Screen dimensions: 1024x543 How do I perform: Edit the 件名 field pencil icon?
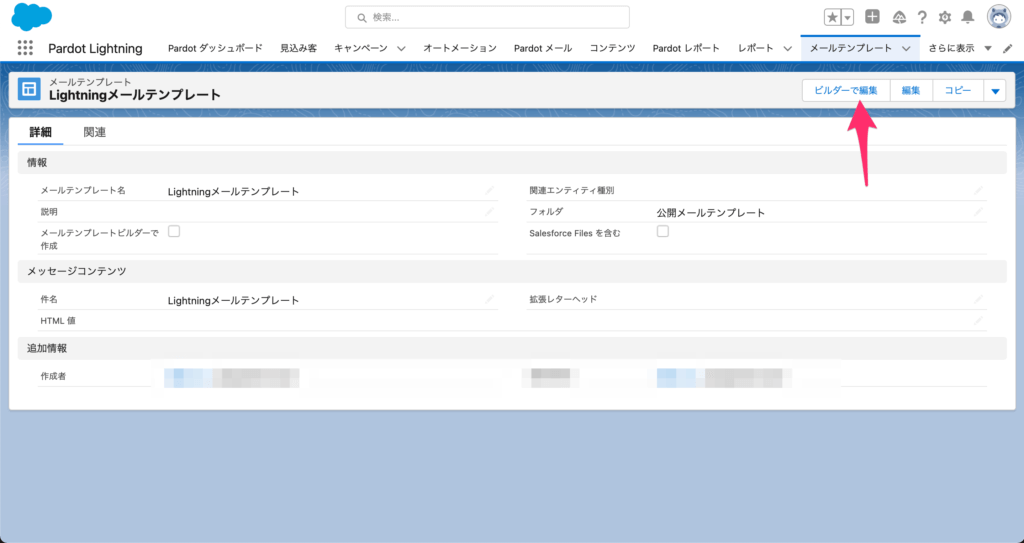pyautogui.click(x=489, y=299)
